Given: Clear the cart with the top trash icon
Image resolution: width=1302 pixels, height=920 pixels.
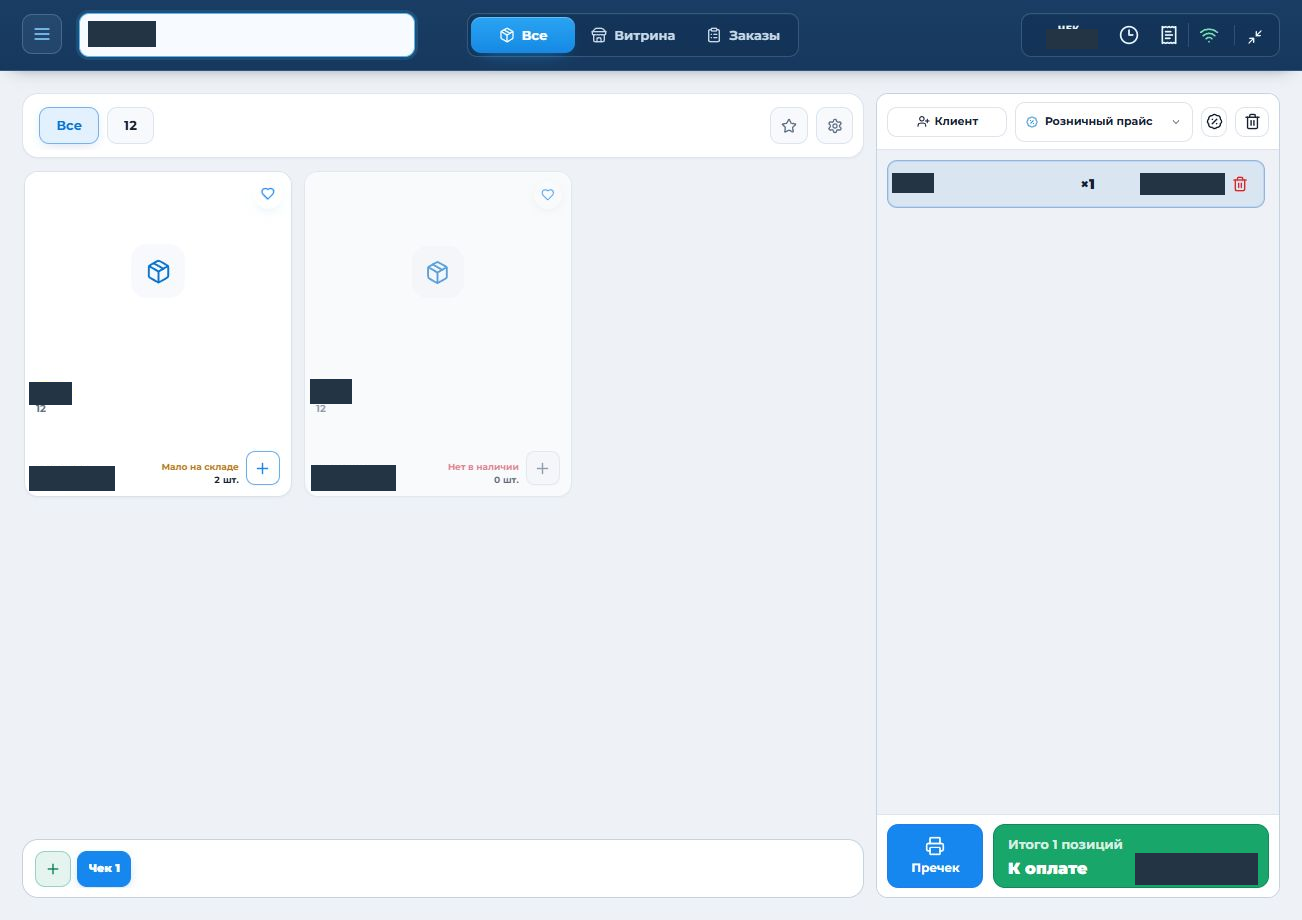Looking at the screenshot, I should pyautogui.click(x=1252, y=122).
